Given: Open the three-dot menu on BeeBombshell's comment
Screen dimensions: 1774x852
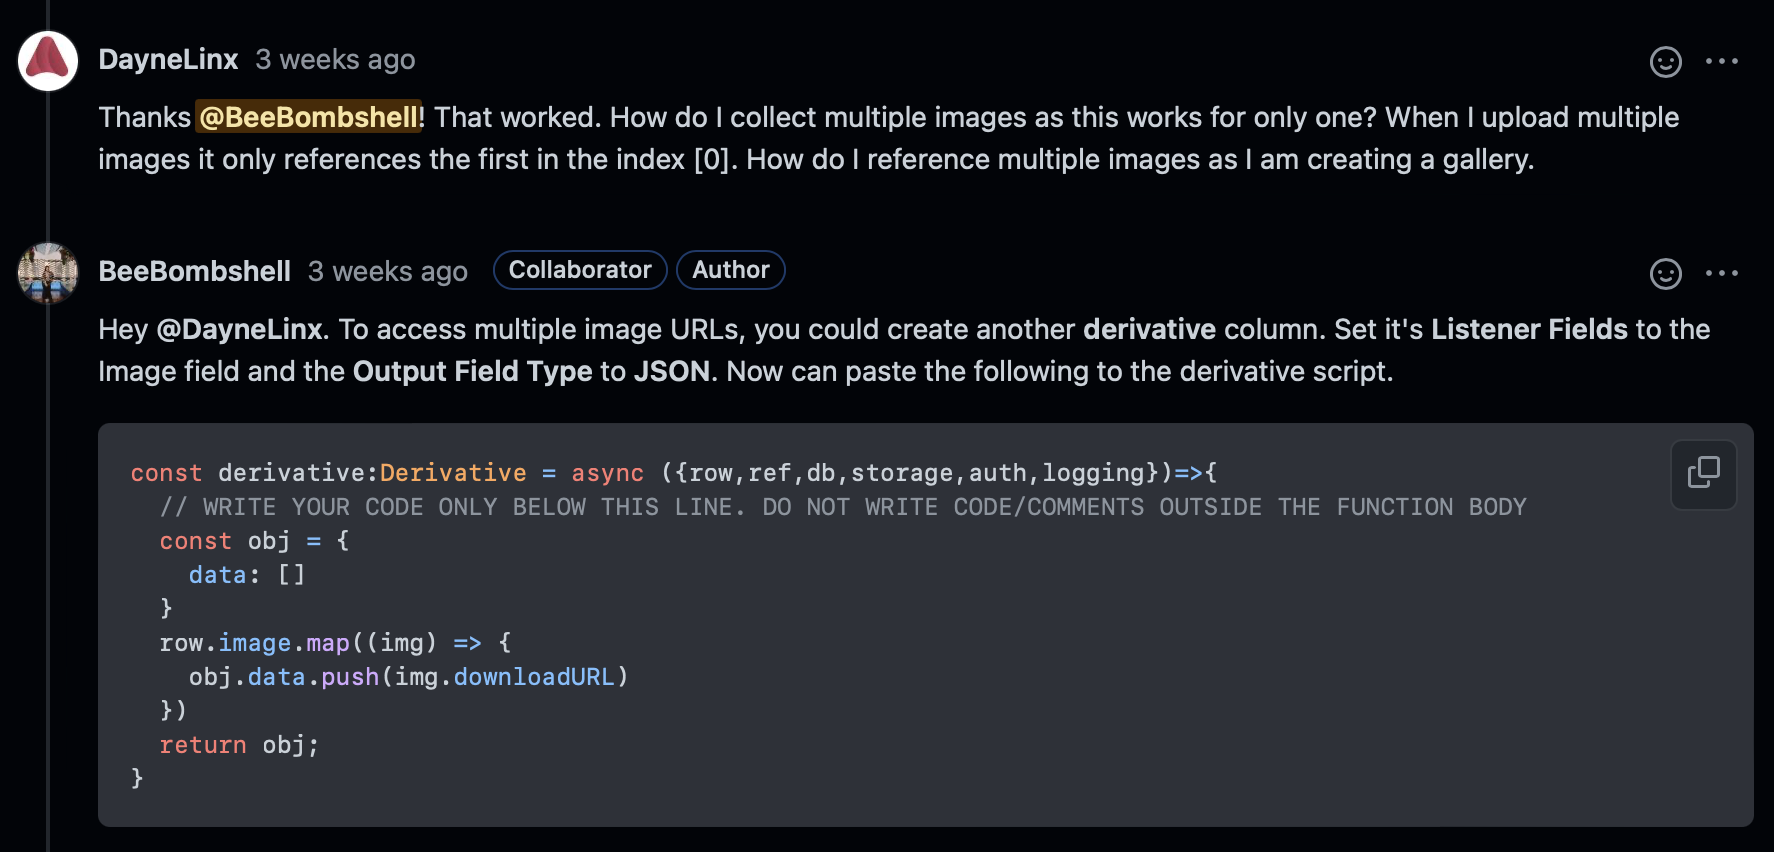Looking at the screenshot, I should tap(1721, 273).
